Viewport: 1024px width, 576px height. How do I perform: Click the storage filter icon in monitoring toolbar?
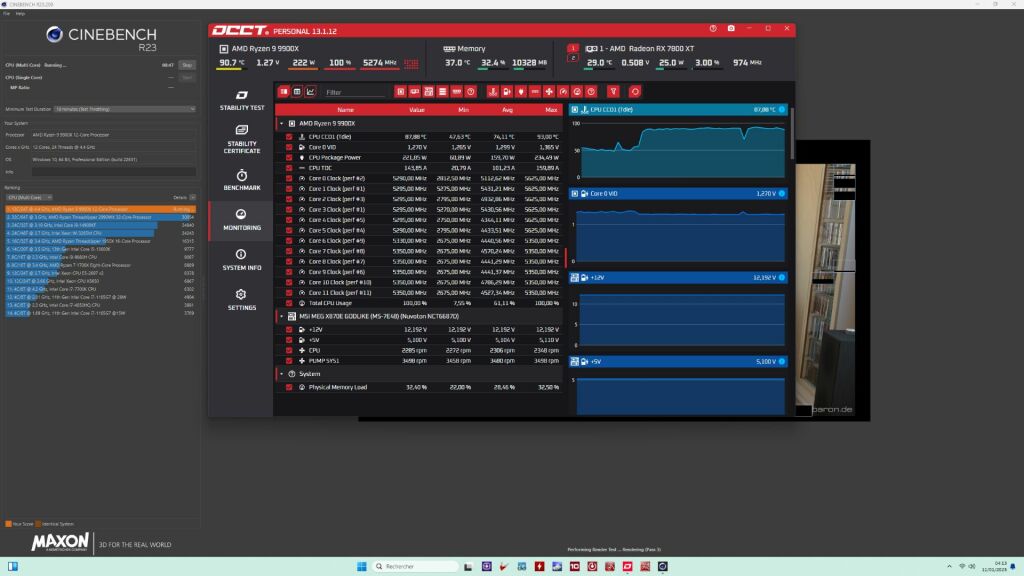click(x=443, y=92)
